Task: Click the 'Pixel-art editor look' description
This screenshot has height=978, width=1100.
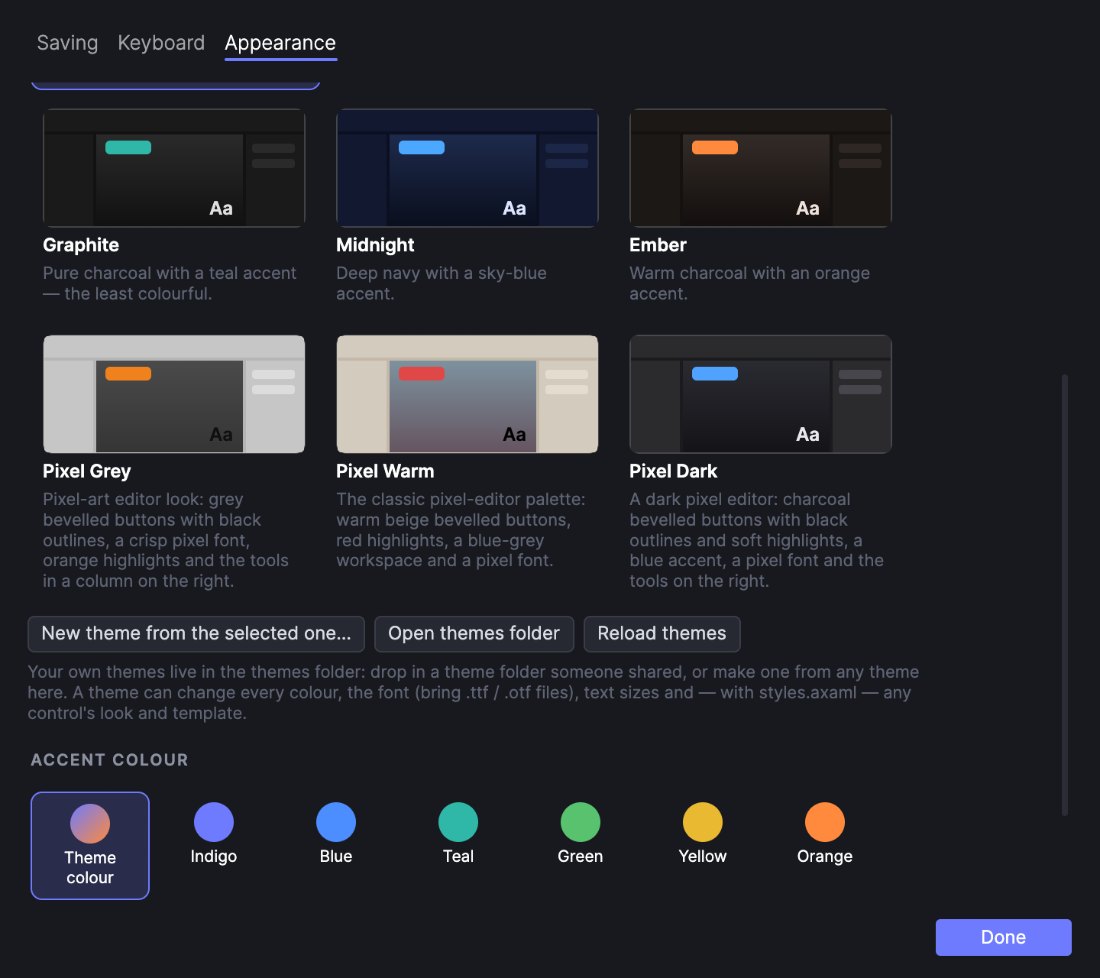Action: pyautogui.click(x=166, y=540)
